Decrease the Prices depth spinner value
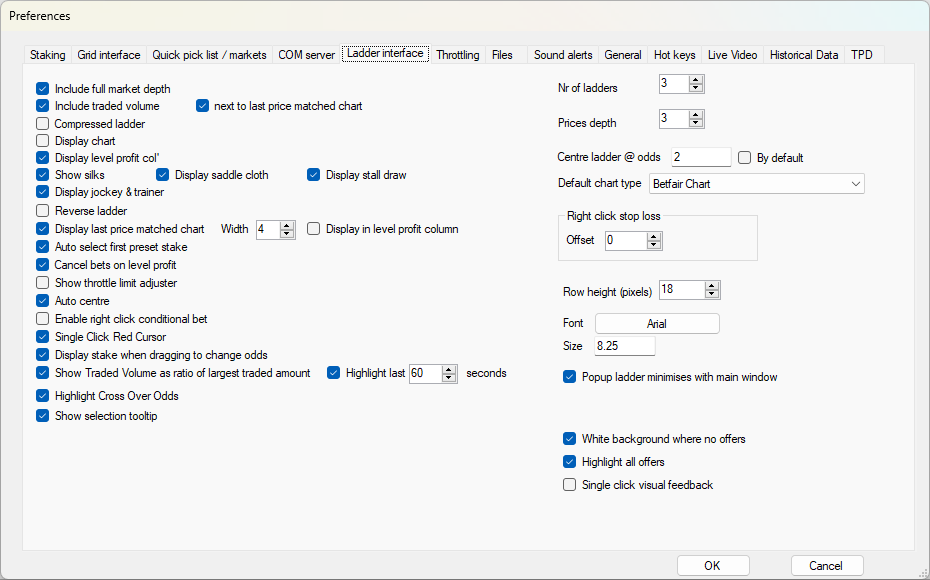The image size is (930, 580). (x=696, y=123)
